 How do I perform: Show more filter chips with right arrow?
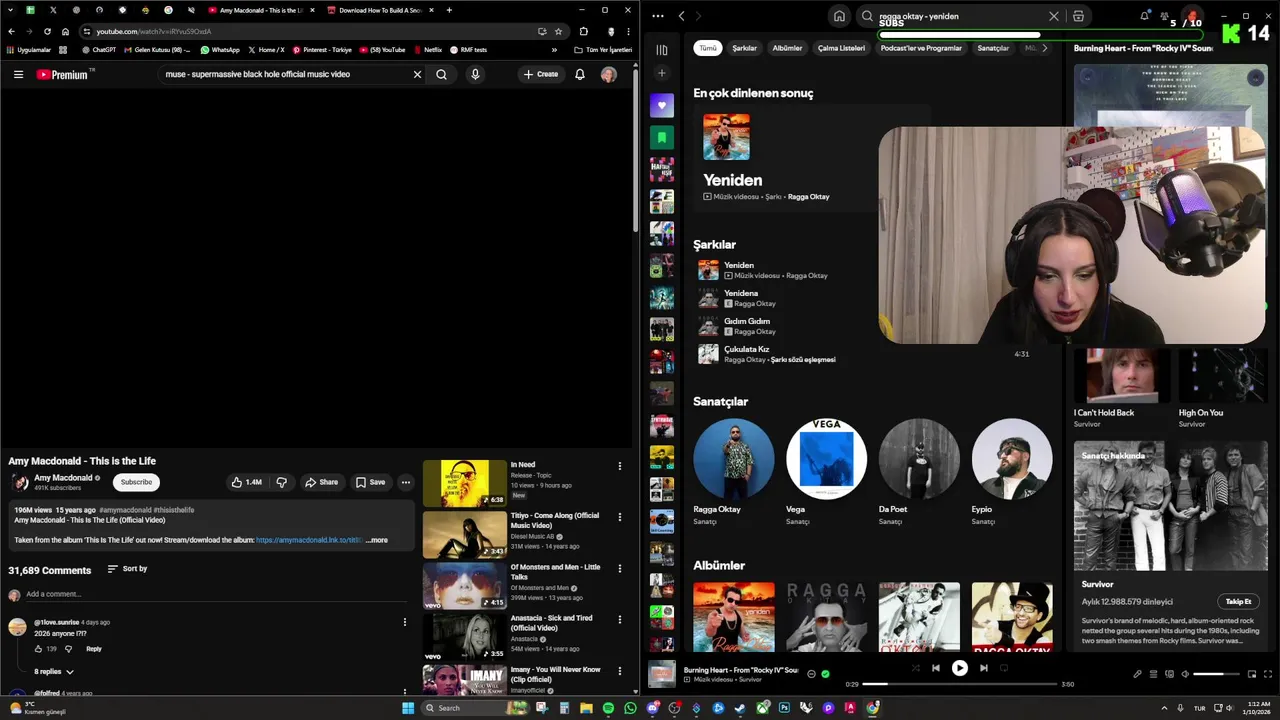1045,48
